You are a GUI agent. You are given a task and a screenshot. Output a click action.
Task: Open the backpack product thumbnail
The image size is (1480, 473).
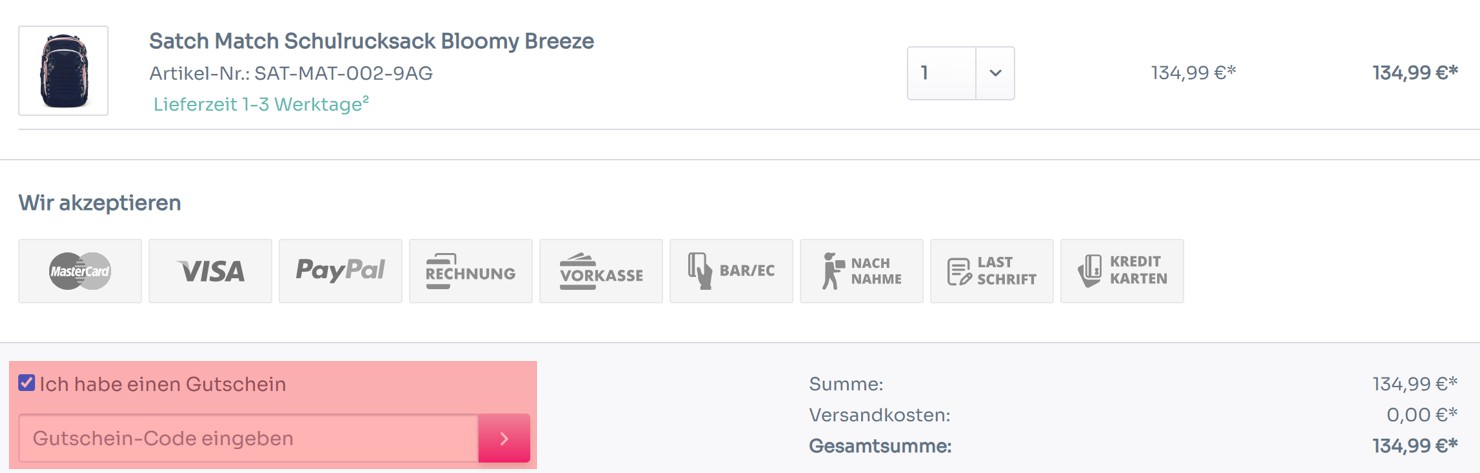[63, 71]
